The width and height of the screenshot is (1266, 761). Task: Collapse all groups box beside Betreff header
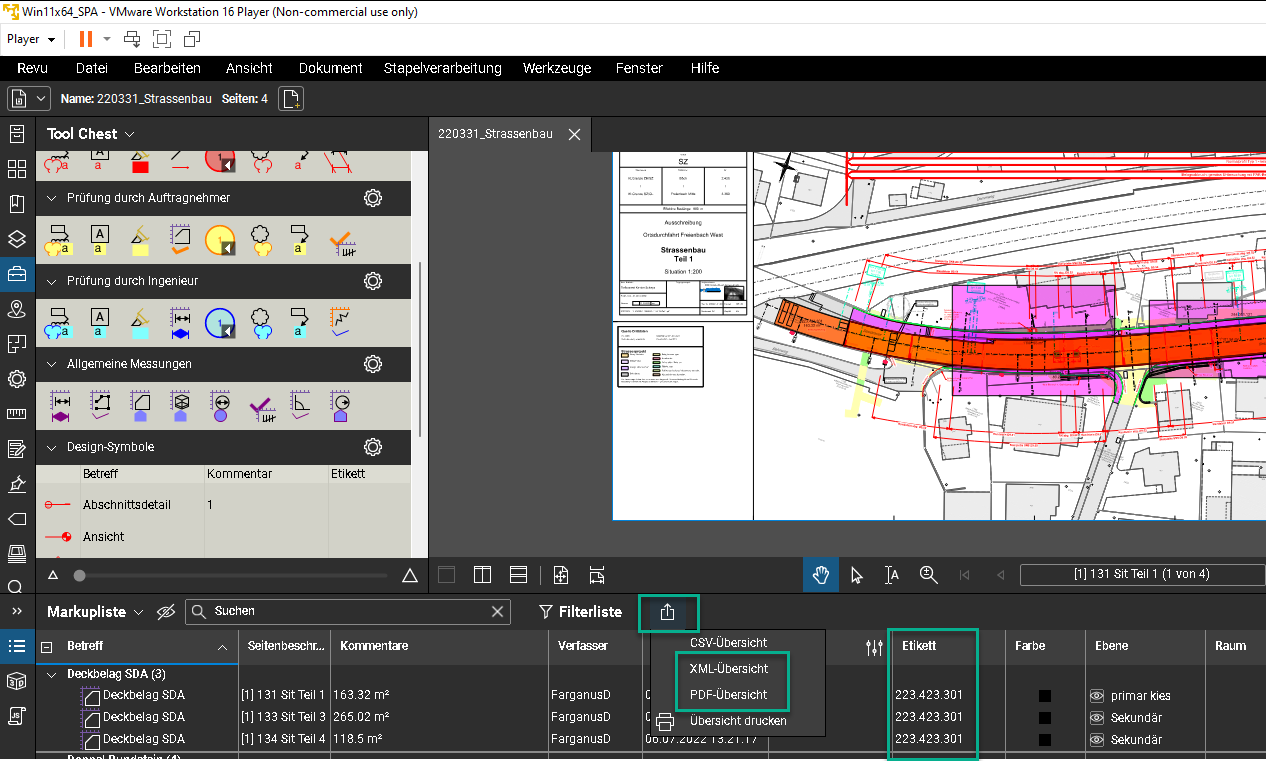47,646
